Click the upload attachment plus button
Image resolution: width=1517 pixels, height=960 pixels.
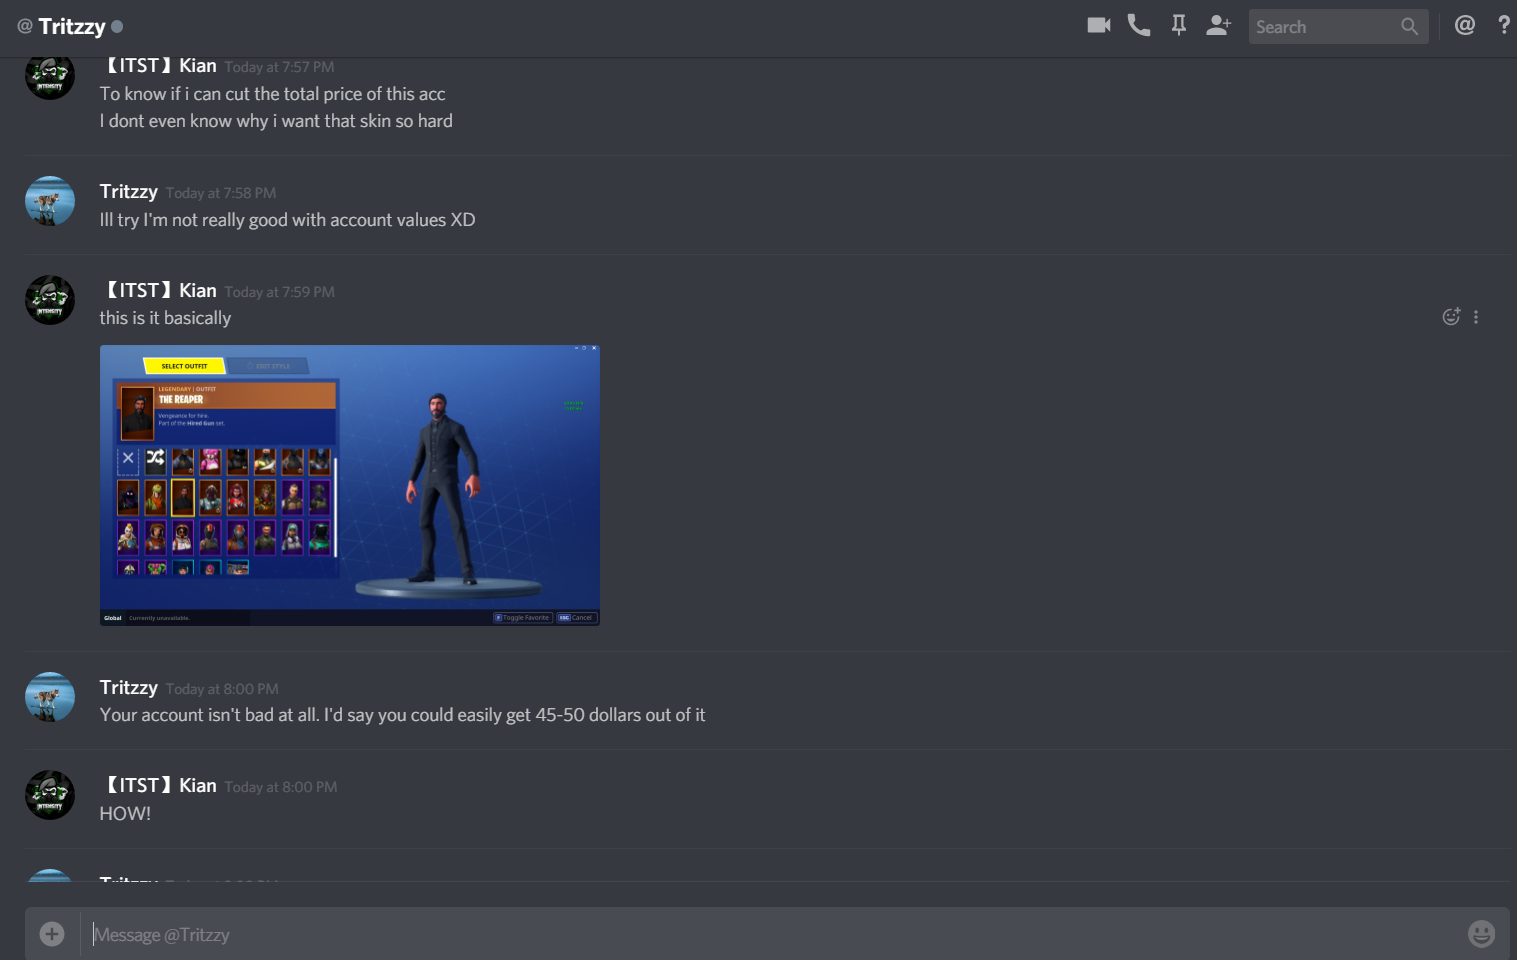(x=52, y=934)
